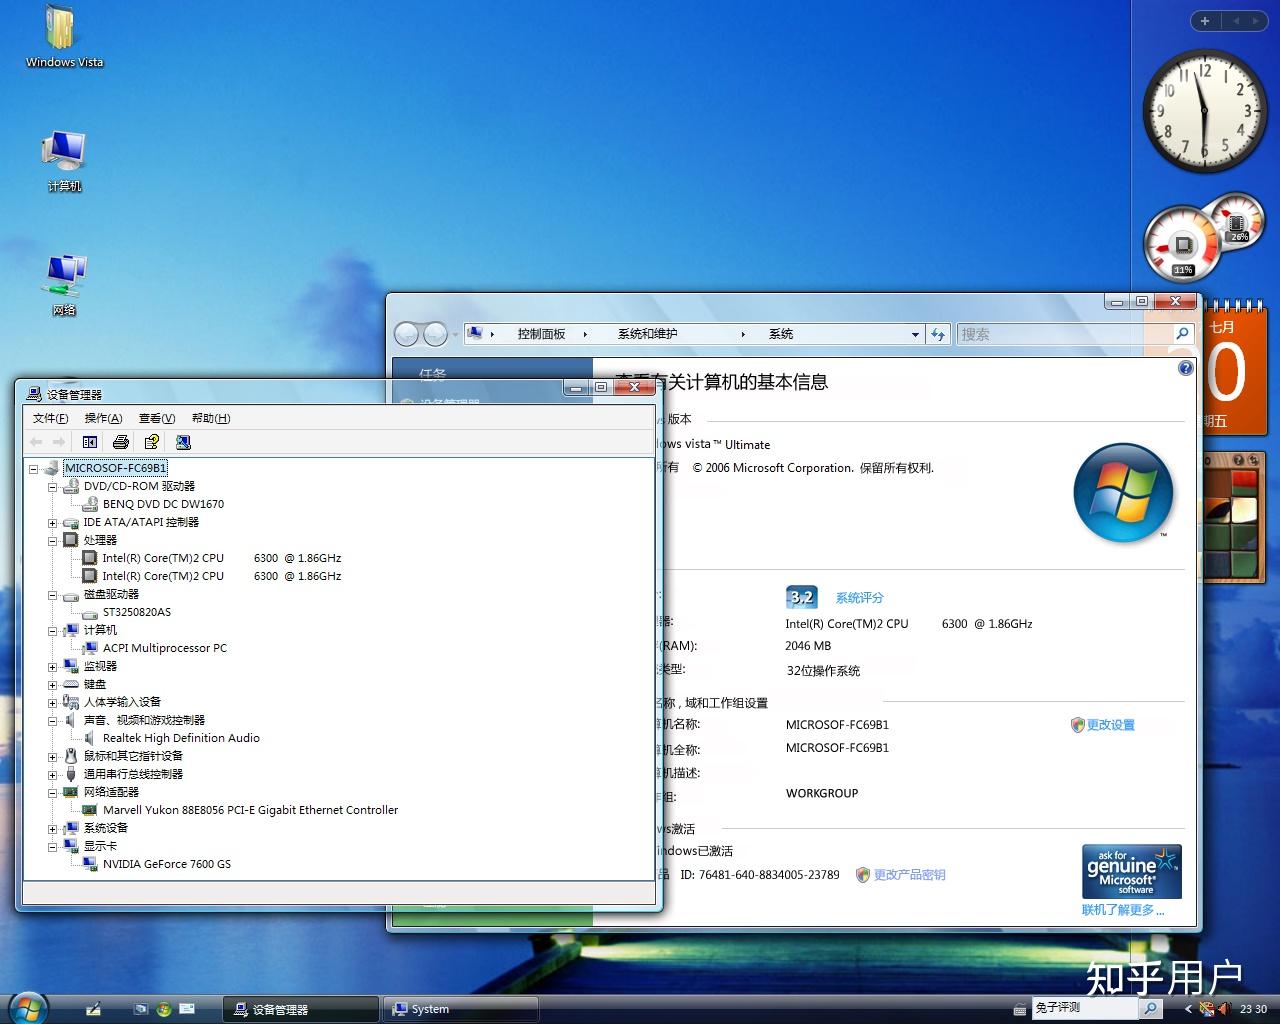Collapse the DVD/CD-ROM 驱动器 node

pyautogui.click(x=53, y=486)
